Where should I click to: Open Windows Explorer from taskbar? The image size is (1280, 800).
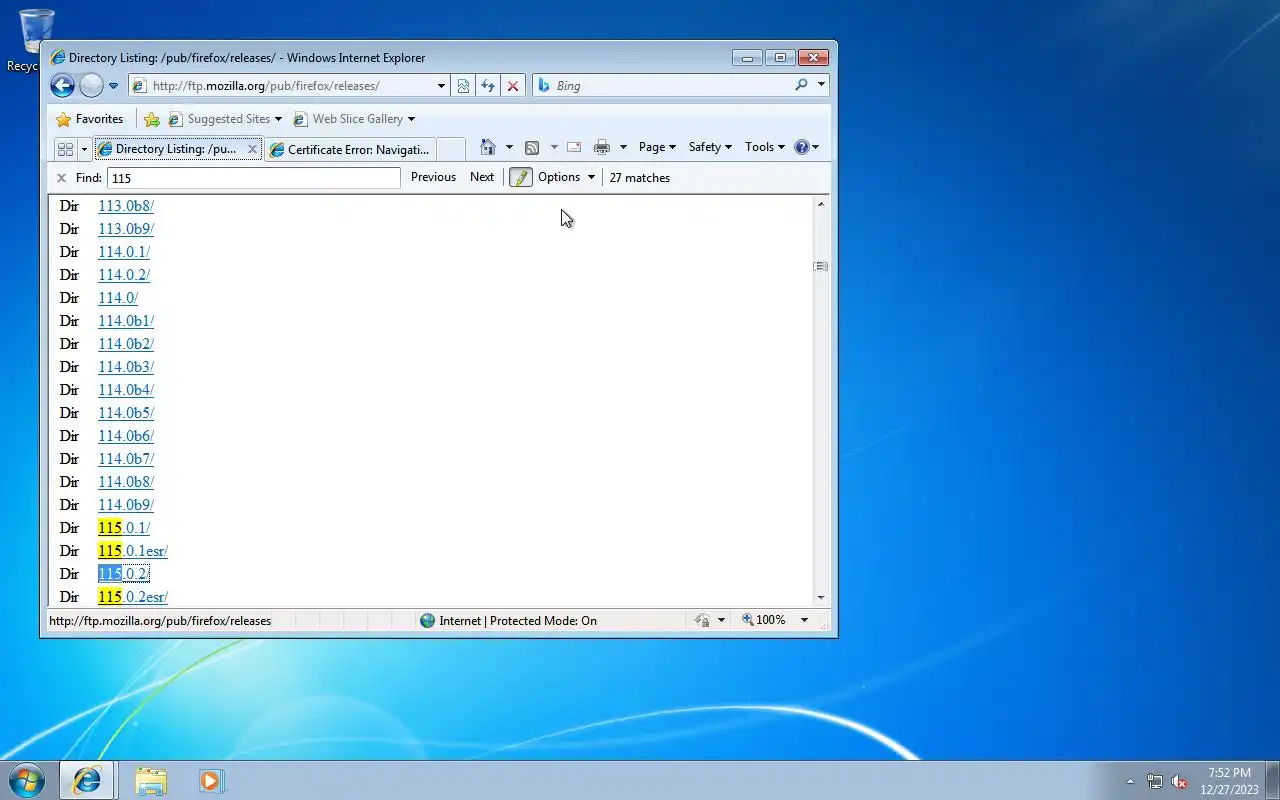click(x=151, y=781)
